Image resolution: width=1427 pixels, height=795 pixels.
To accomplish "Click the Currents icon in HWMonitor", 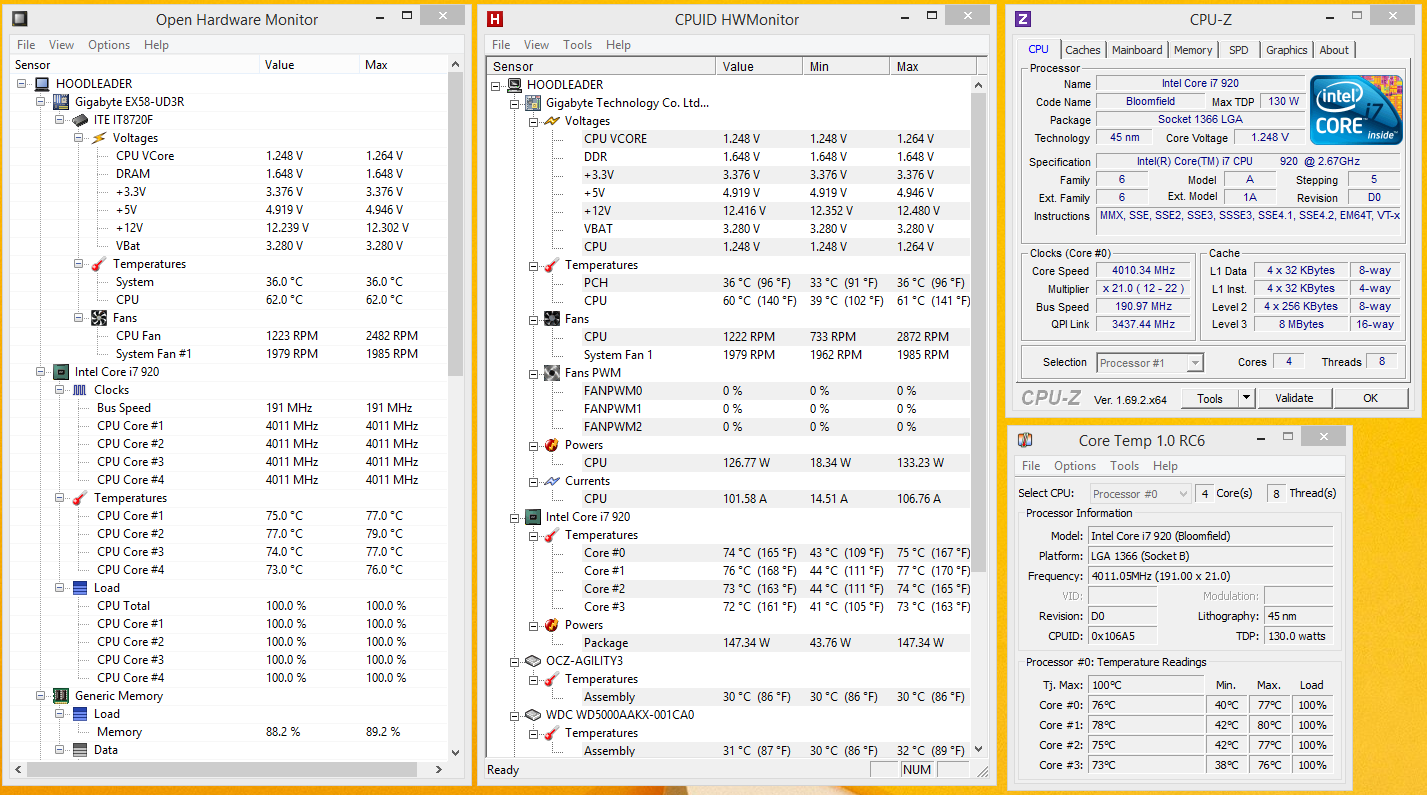I will [552, 481].
